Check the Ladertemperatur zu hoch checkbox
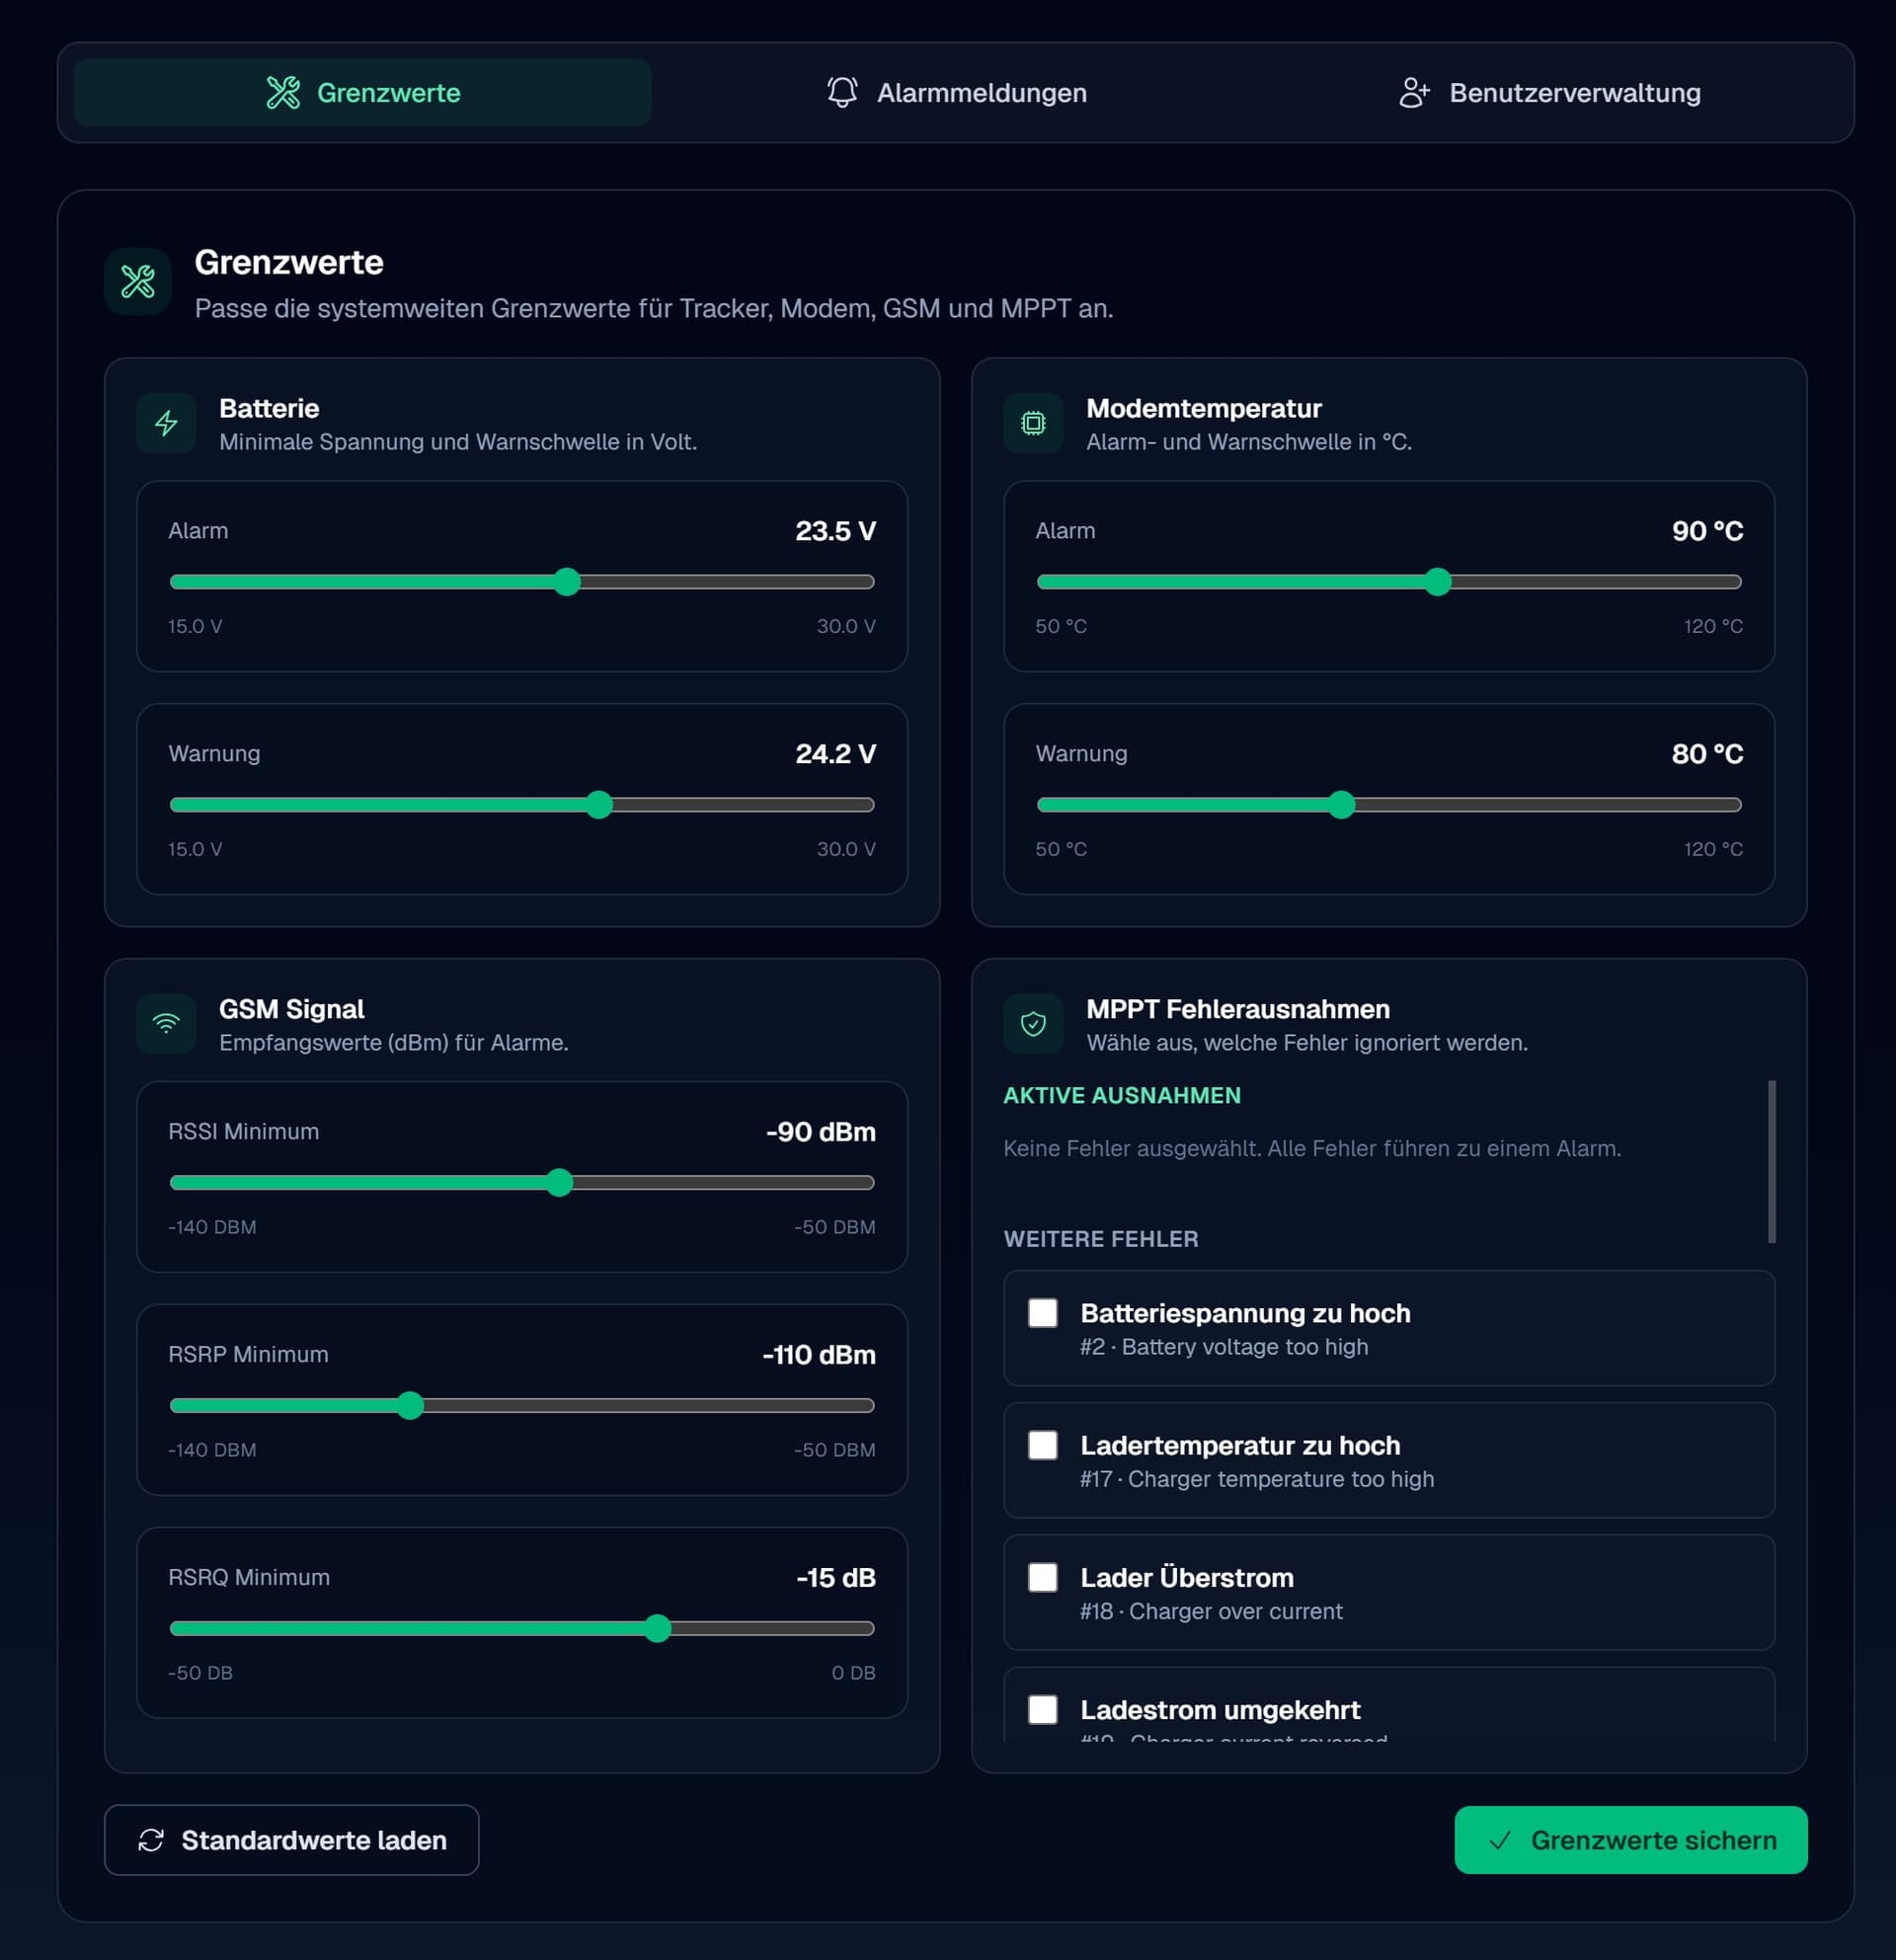Screen dimensions: 1896x1960 tap(1043, 1445)
